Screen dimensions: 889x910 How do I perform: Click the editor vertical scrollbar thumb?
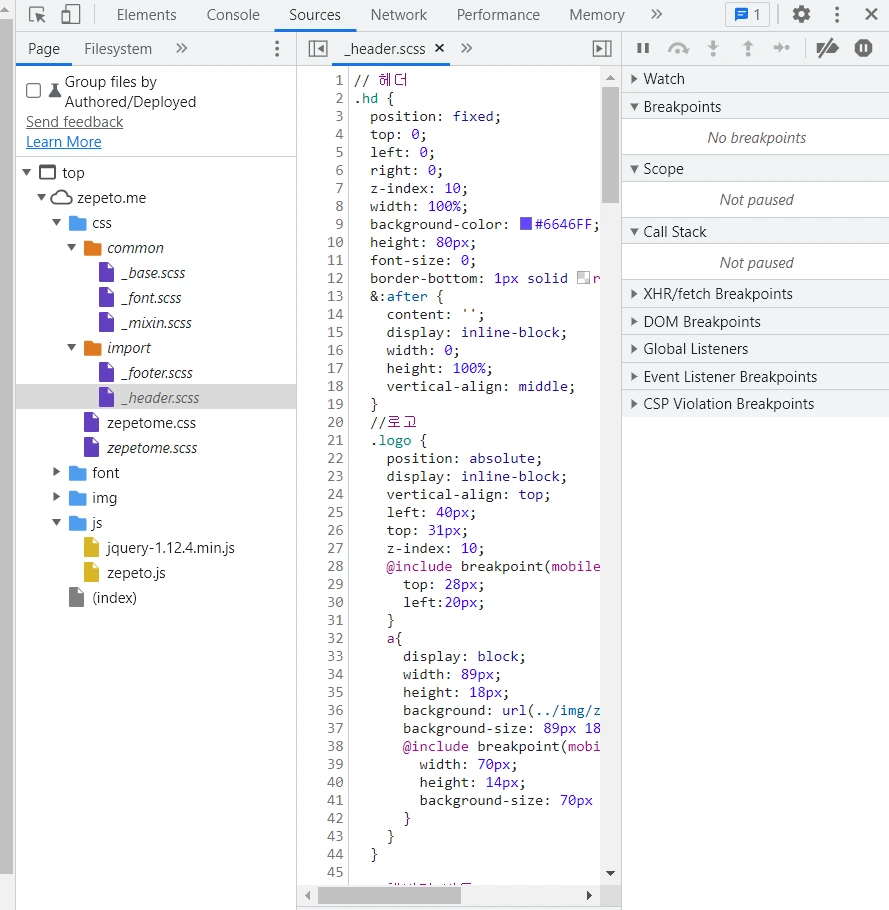click(x=610, y=145)
